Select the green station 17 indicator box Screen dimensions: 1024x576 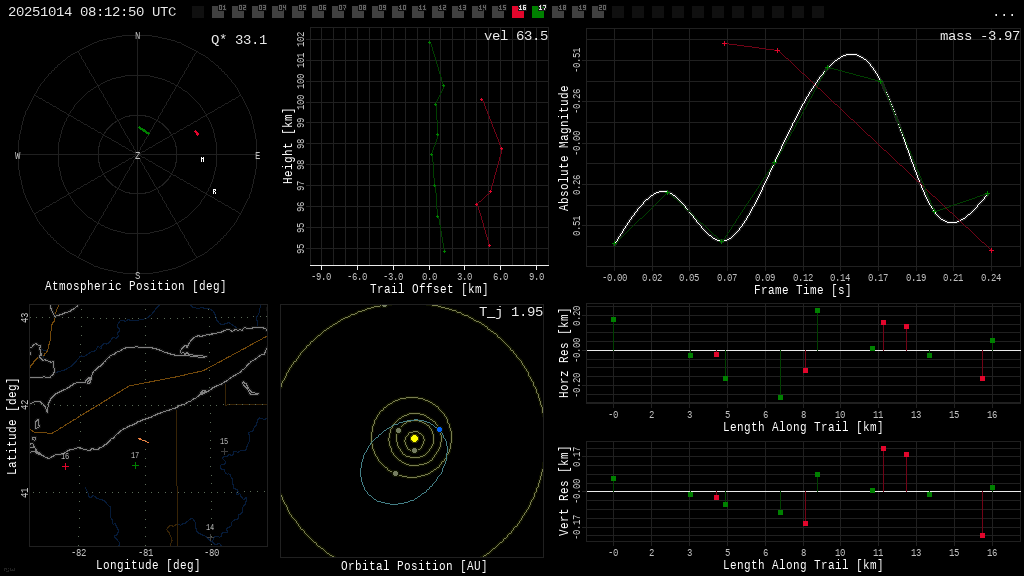(x=538, y=12)
